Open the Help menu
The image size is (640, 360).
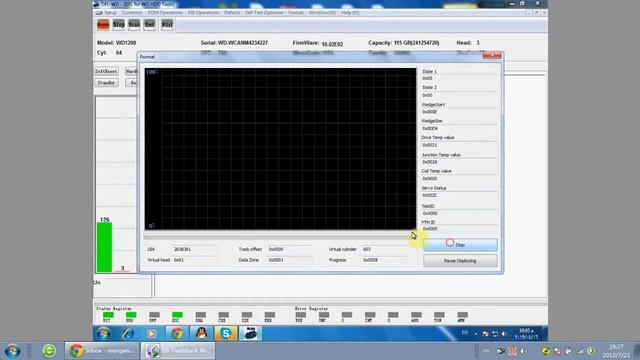tap(350, 13)
